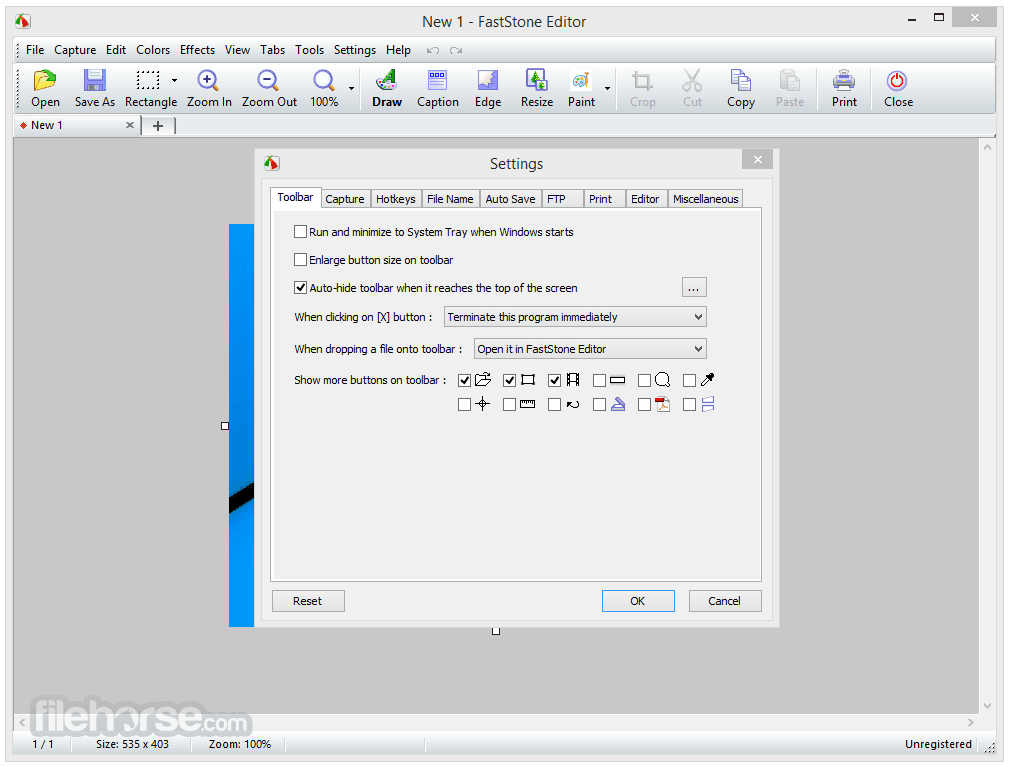Click the ruler icon in Settings
Viewport: 1009px width, 767px height.
[528, 405]
